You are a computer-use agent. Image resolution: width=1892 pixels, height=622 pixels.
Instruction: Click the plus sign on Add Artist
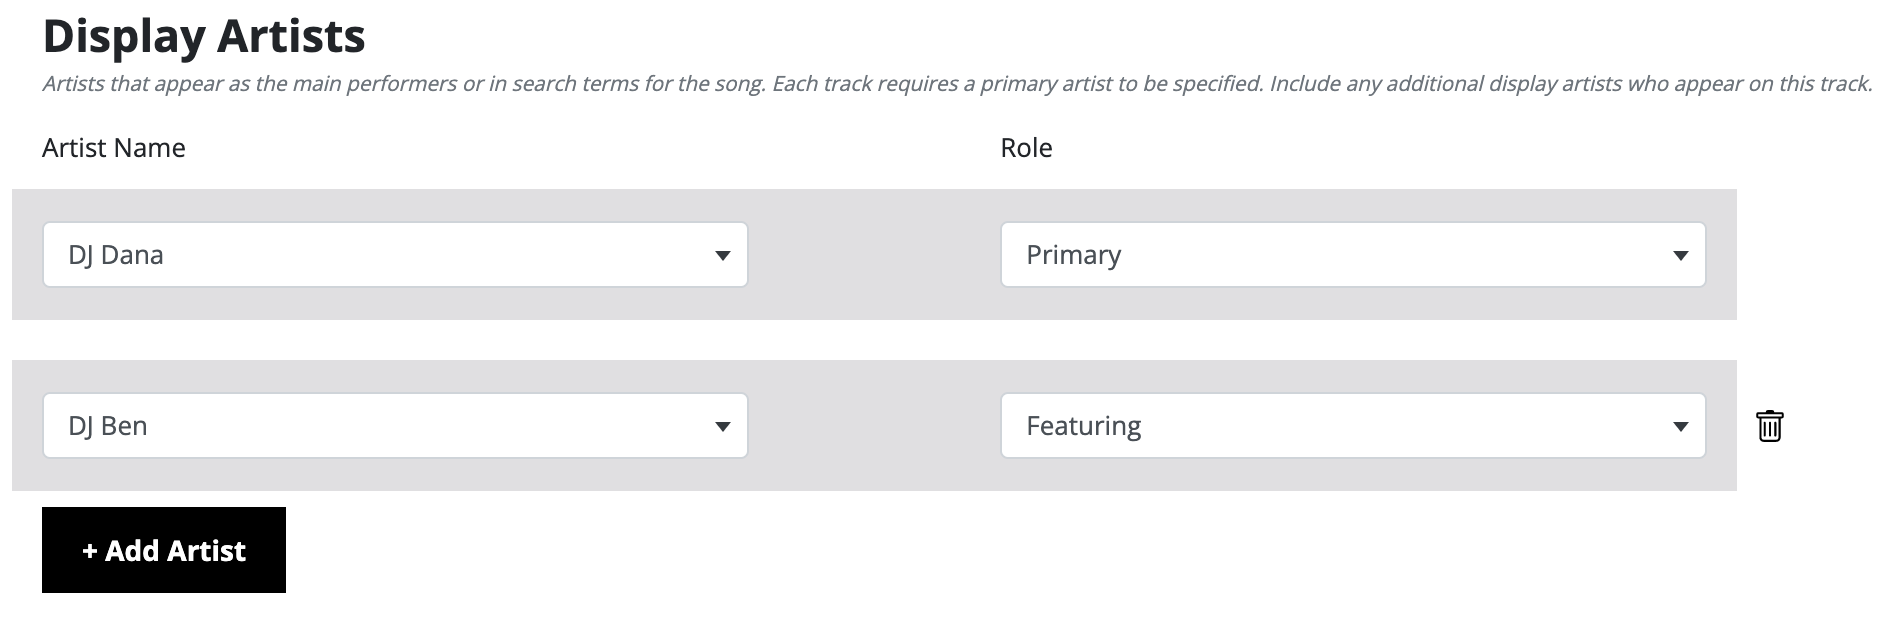90,551
